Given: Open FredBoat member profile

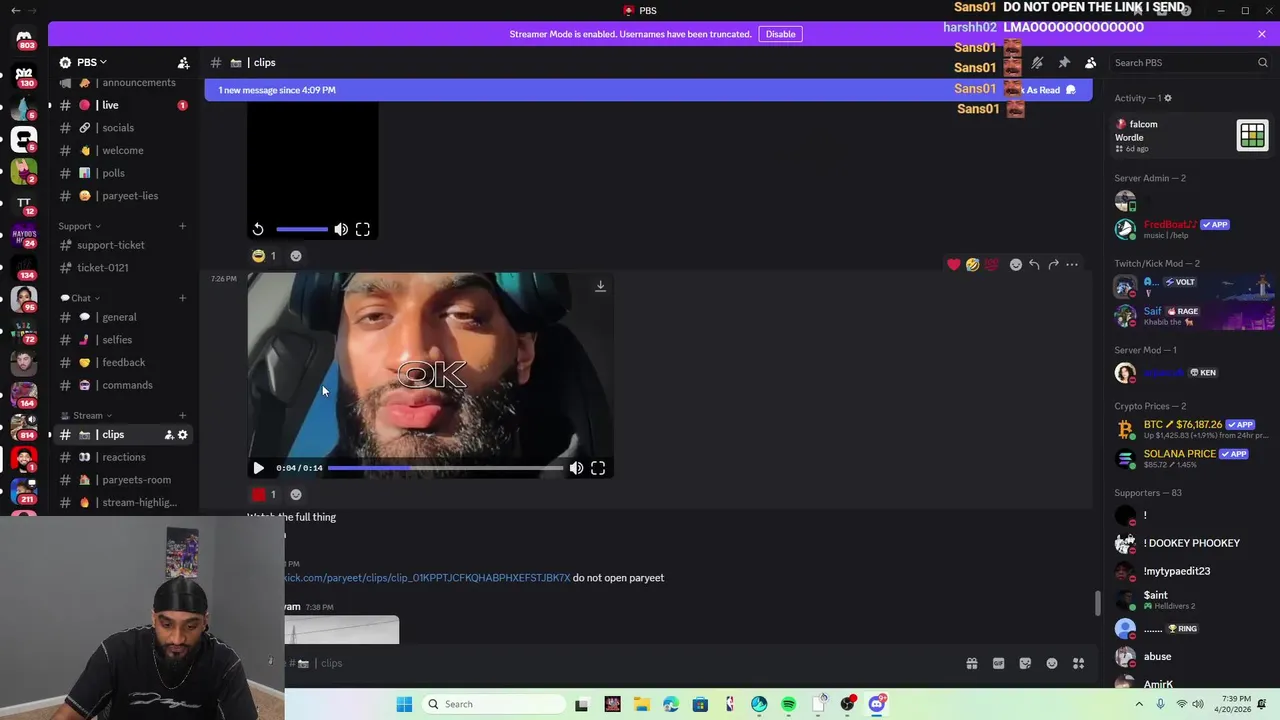Looking at the screenshot, I should 1190,229.
